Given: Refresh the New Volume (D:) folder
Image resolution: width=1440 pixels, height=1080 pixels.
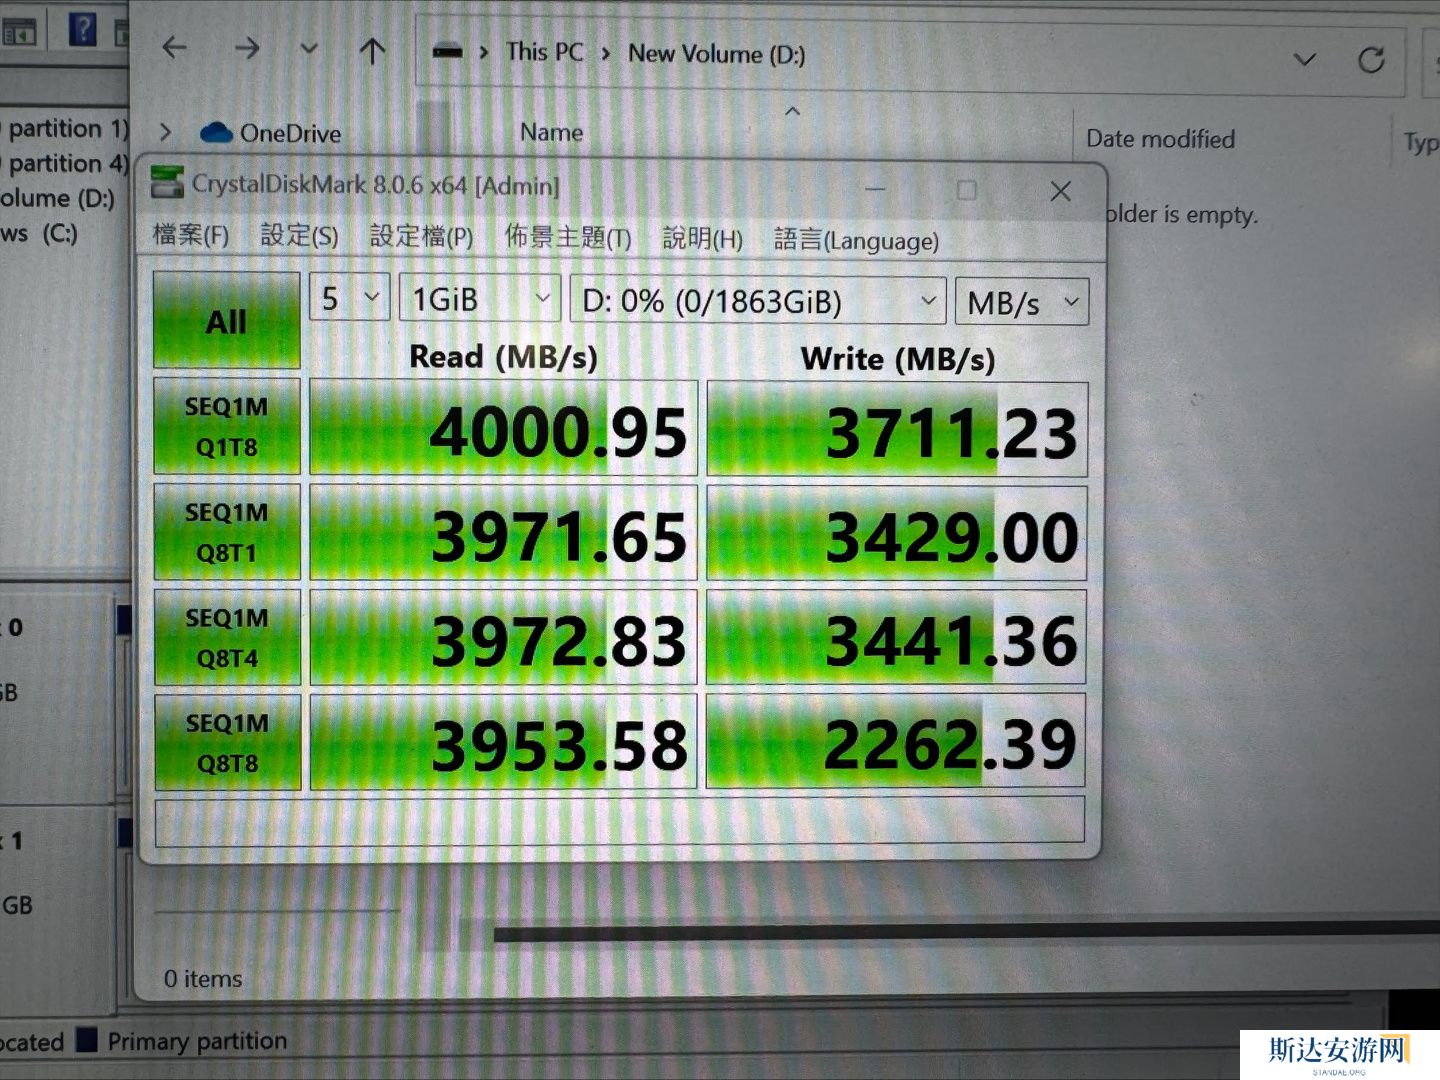Looking at the screenshot, I should click(x=1371, y=60).
